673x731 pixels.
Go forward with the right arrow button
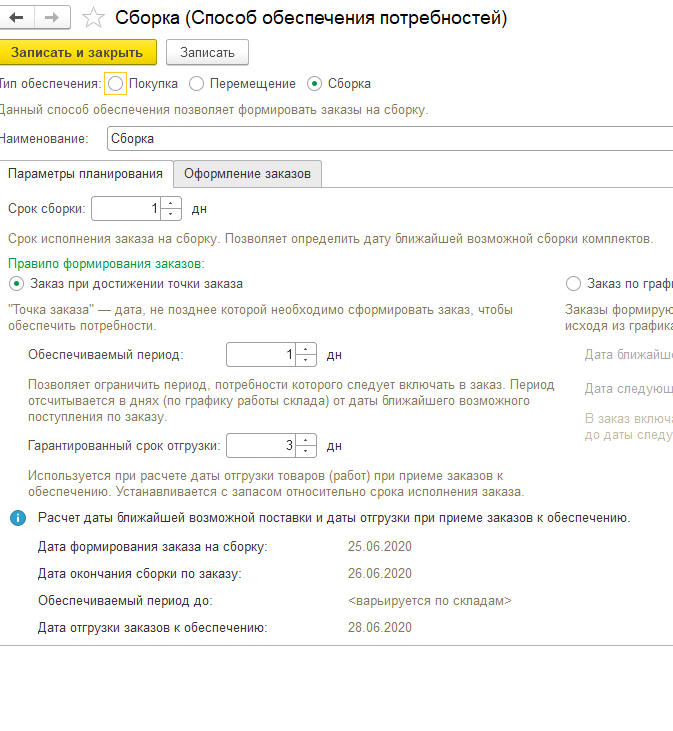click(x=52, y=18)
